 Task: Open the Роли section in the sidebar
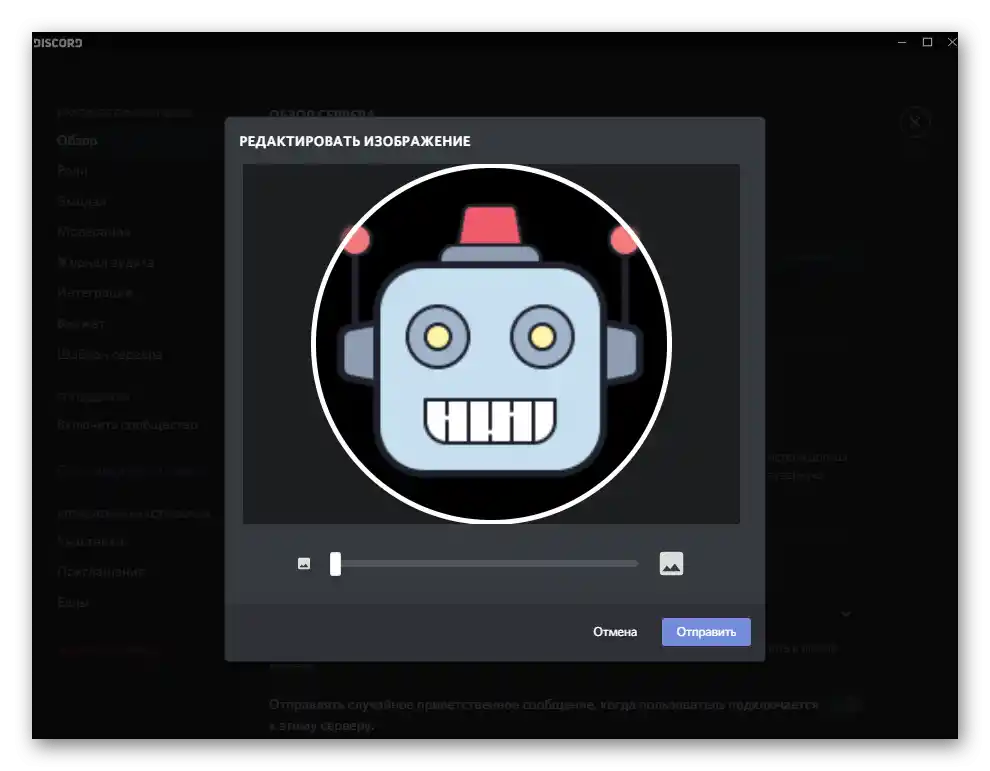[72, 170]
